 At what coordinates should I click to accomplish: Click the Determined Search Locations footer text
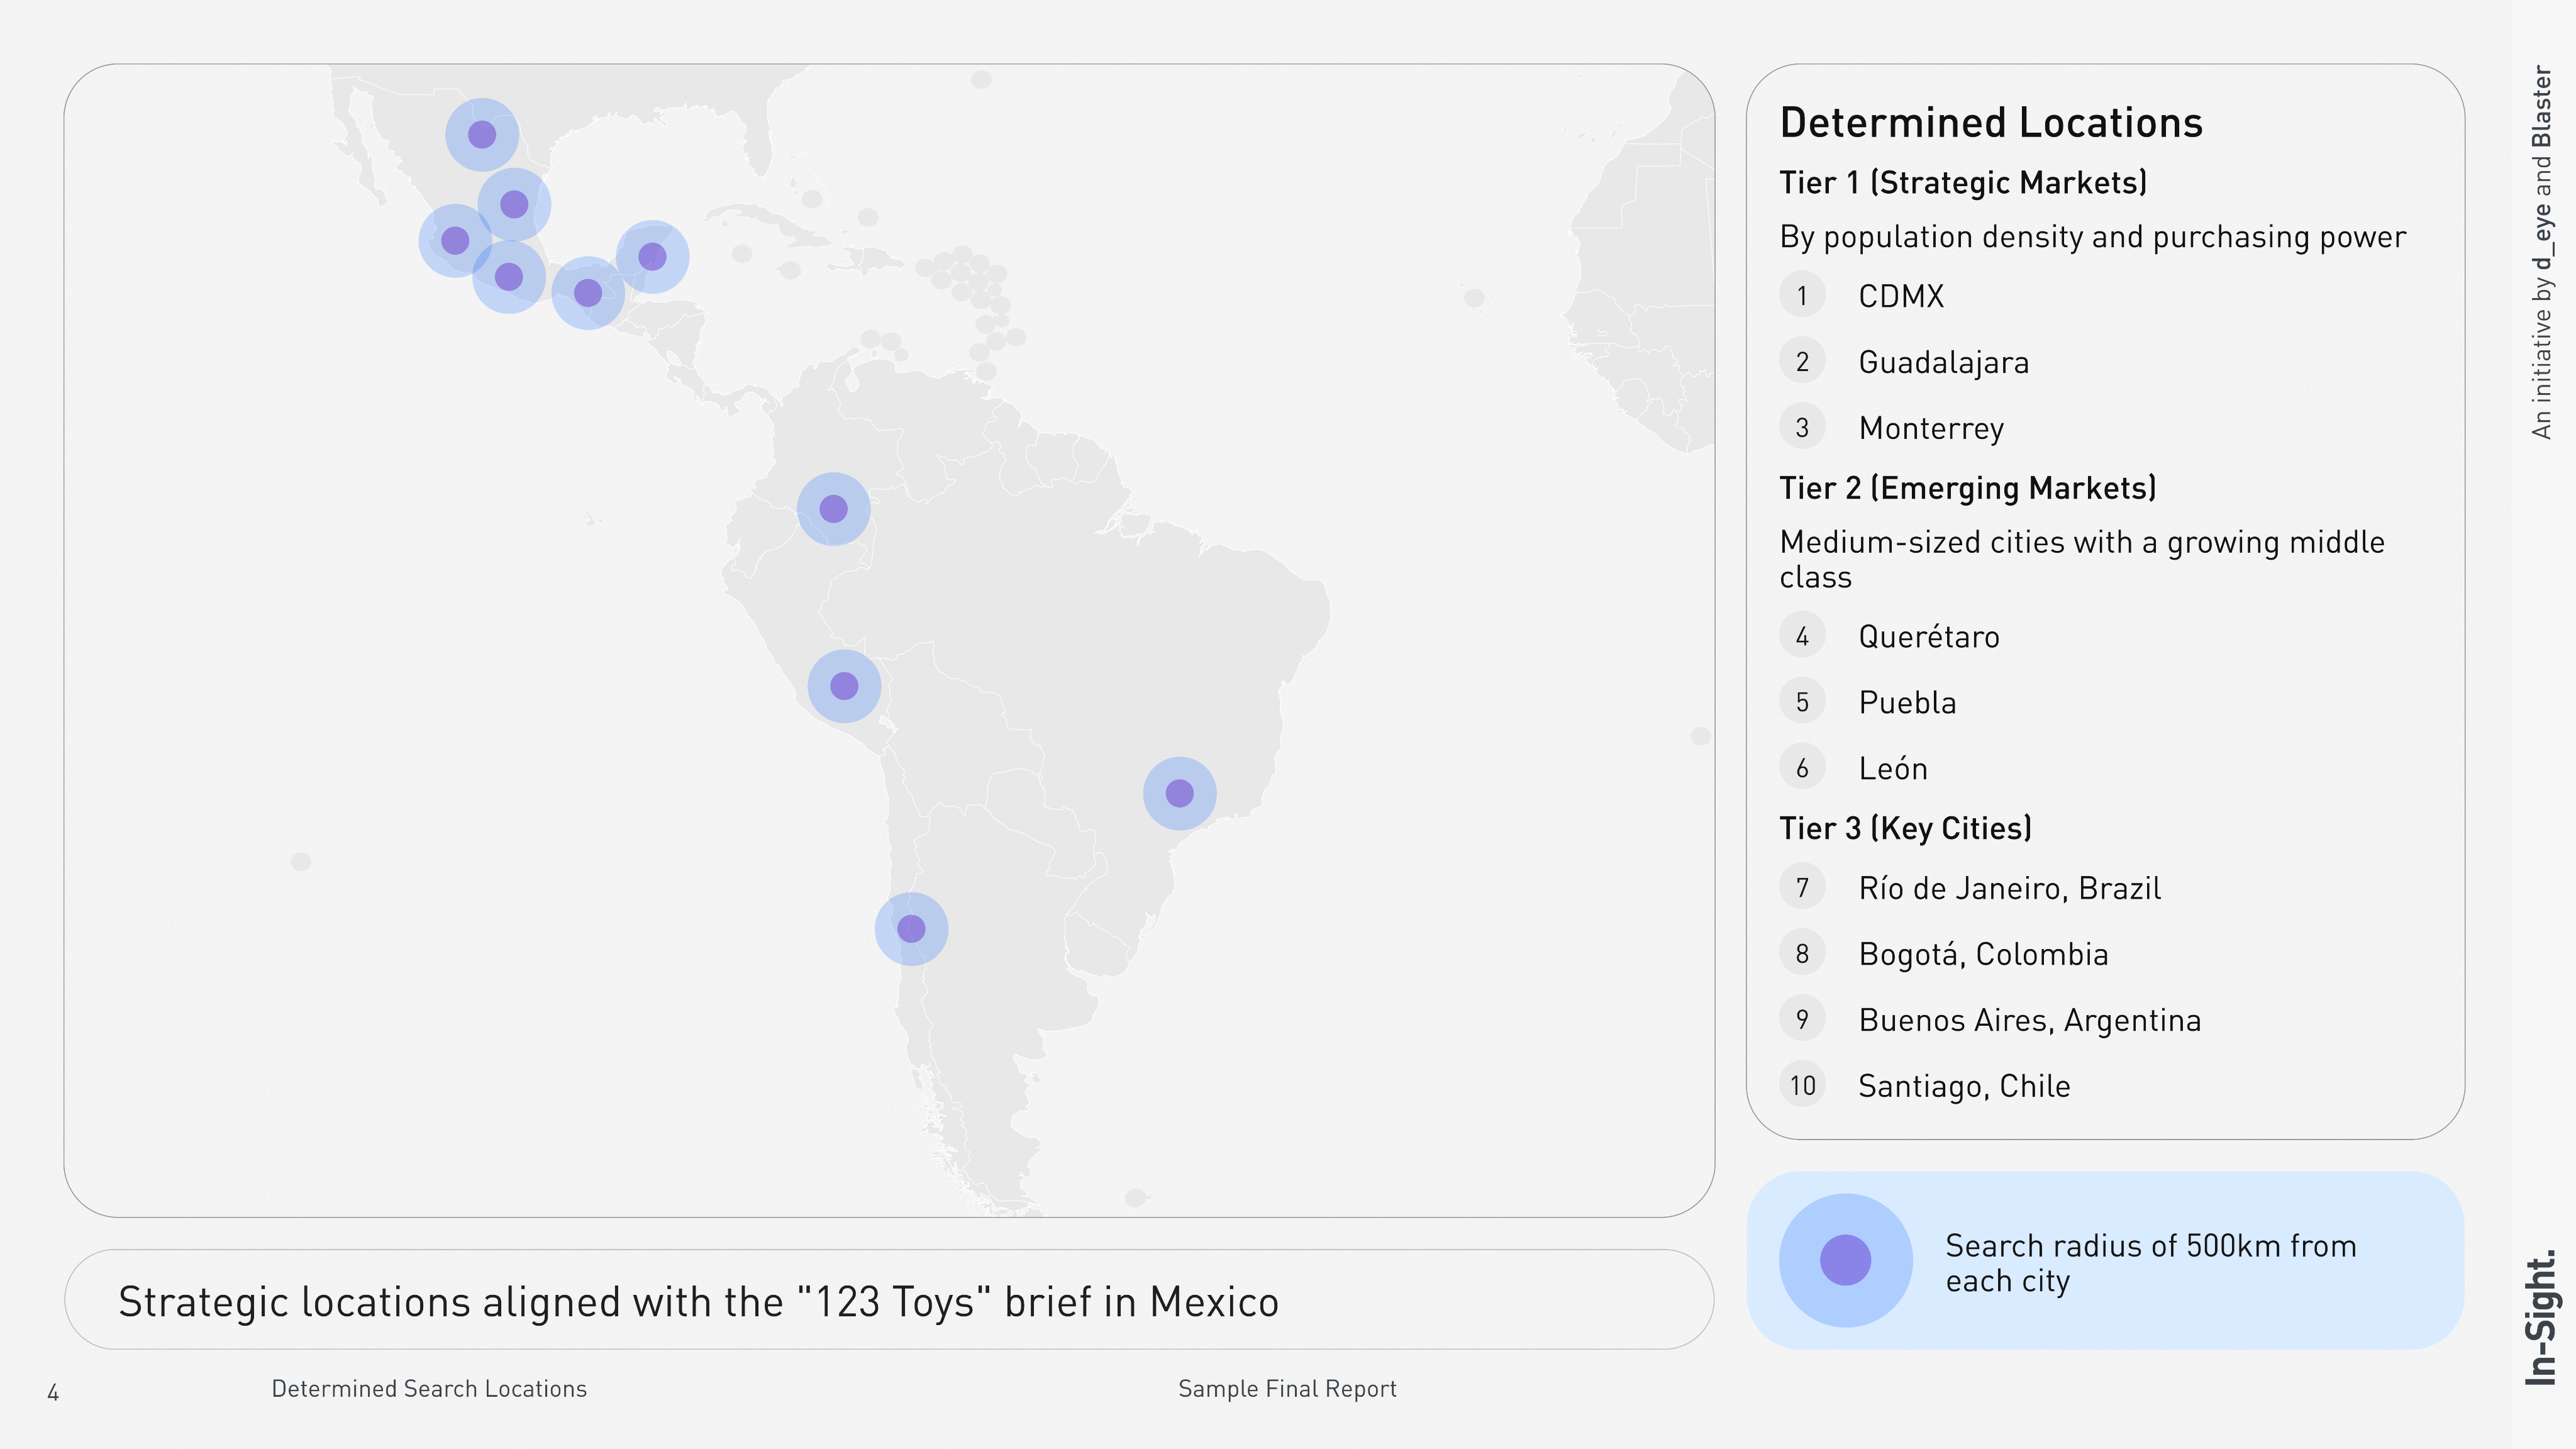point(429,1388)
